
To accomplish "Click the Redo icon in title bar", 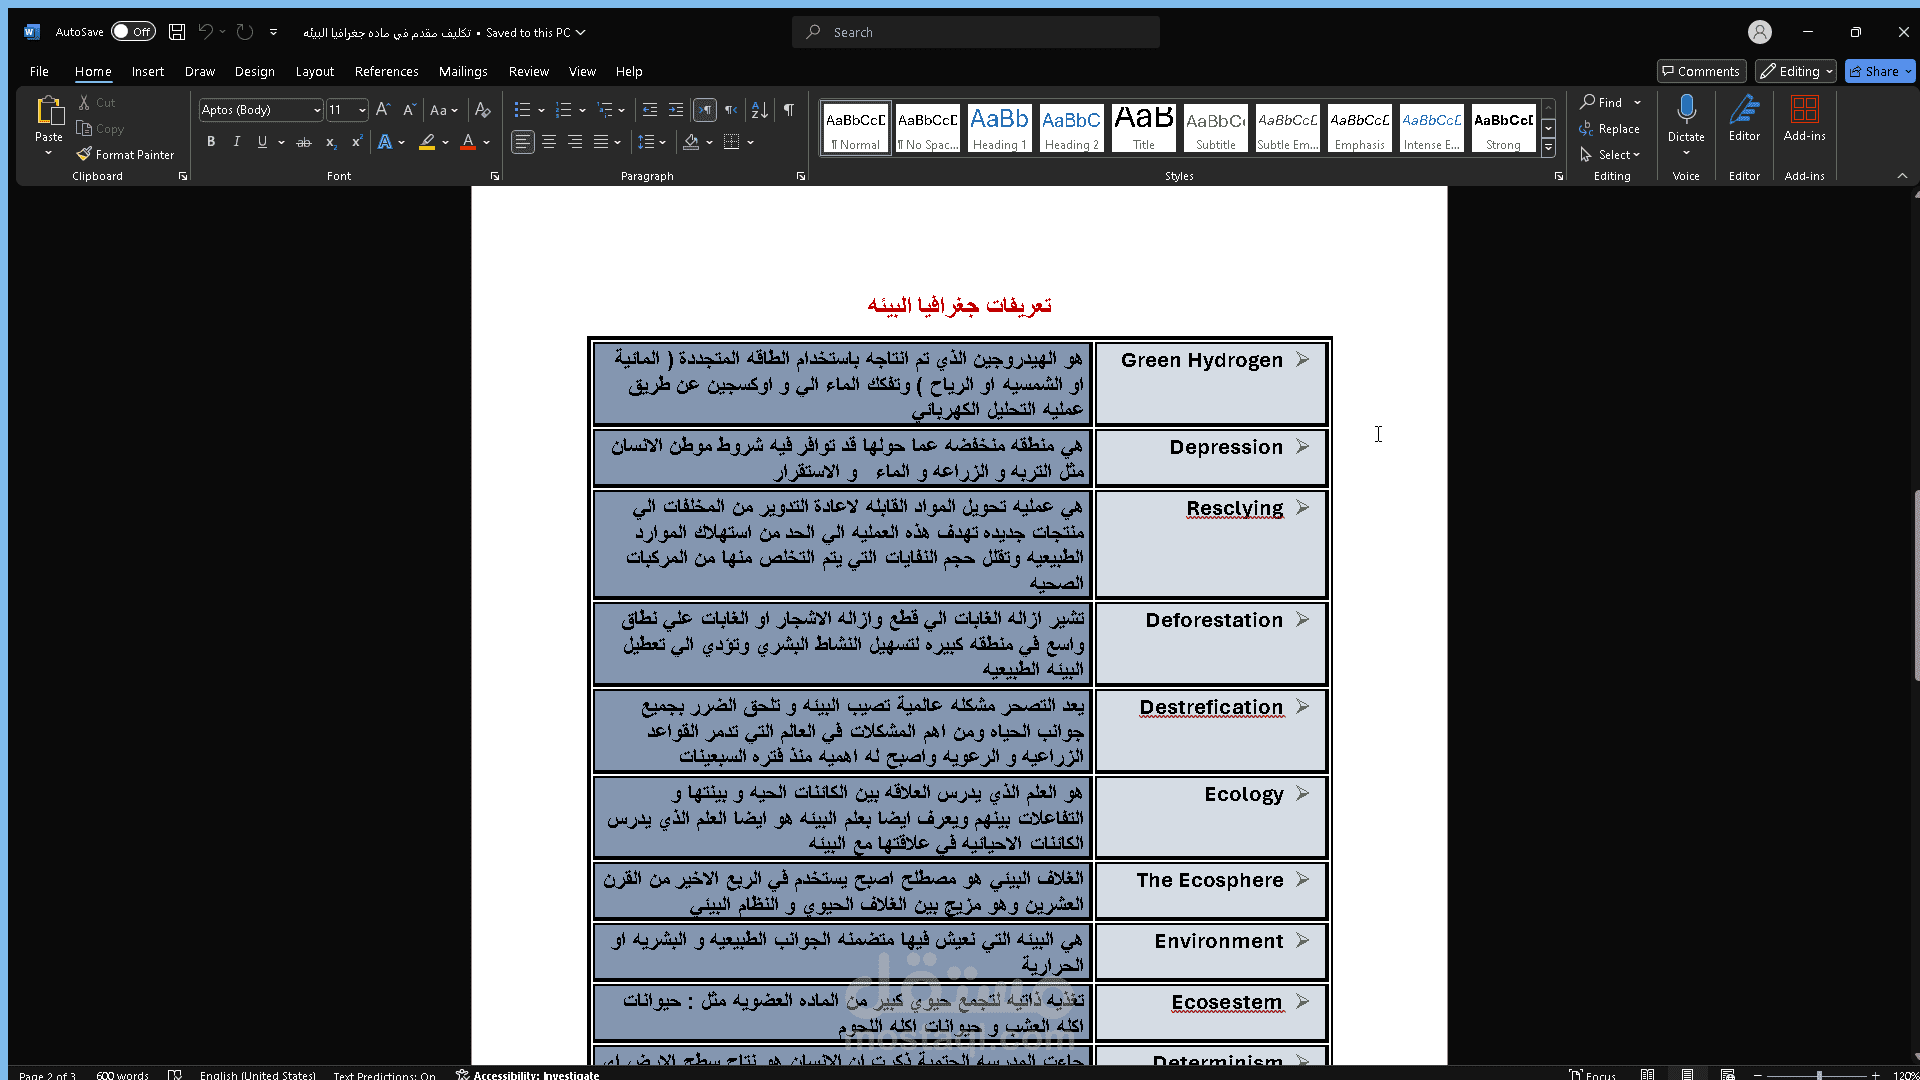I will pos(245,32).
